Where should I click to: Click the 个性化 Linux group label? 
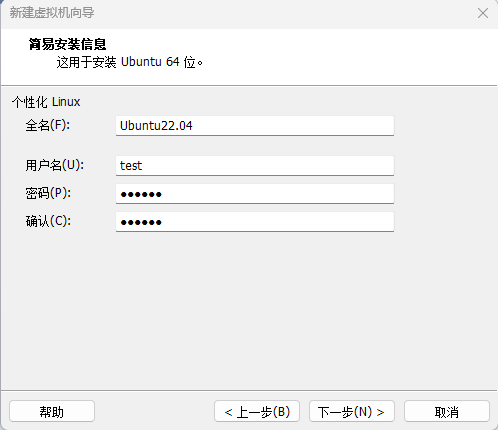46,102
